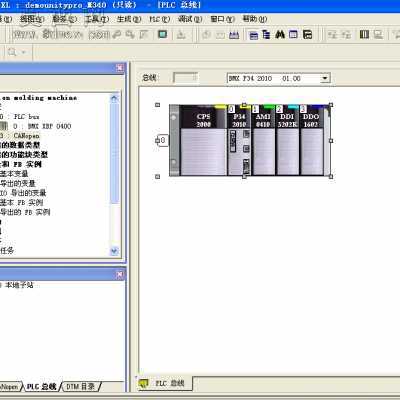Open the BMX P34 2010 processor dropdown
Screen dimensions: 400x400
324,78
